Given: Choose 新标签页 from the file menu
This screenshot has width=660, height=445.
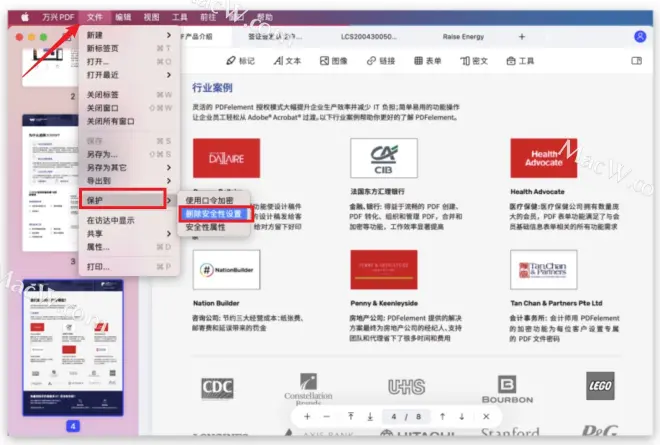Looking at the screenshot, I should pyautogui.click(x=129, y=48).
